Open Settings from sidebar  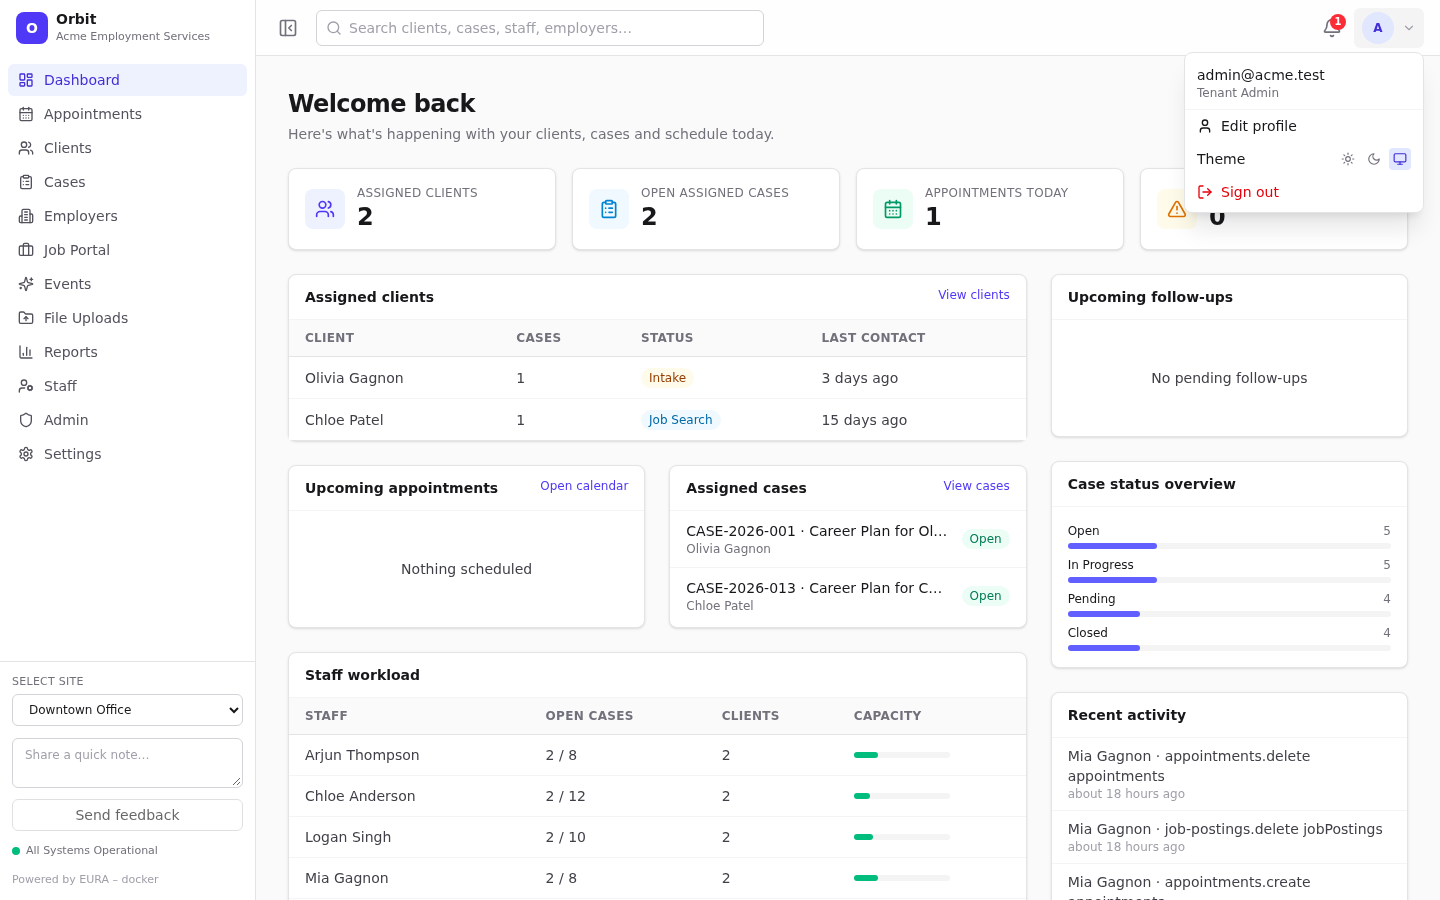click(127, 454)
